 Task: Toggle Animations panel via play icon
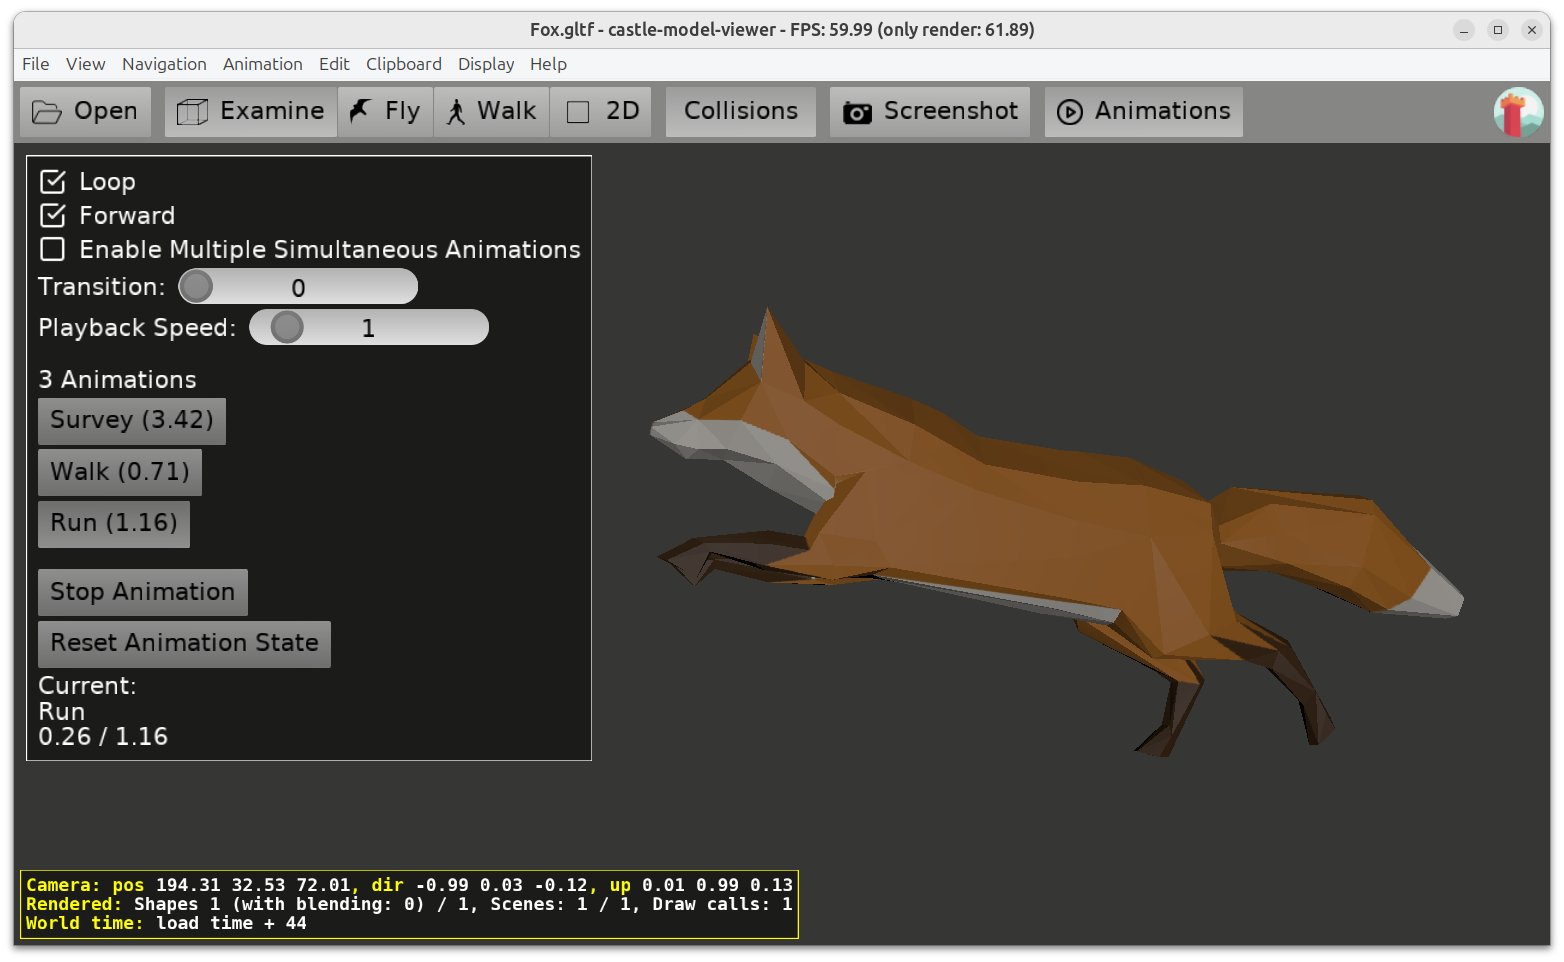point(1070,112)
